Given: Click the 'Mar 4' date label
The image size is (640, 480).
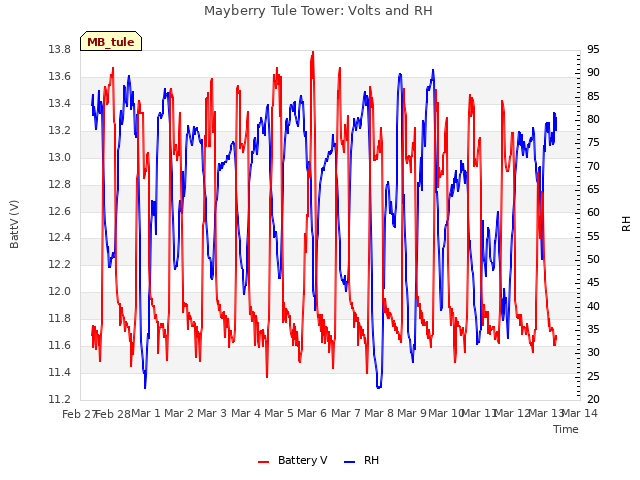Looking at the screenshot, I should click(x=246, y=413).
